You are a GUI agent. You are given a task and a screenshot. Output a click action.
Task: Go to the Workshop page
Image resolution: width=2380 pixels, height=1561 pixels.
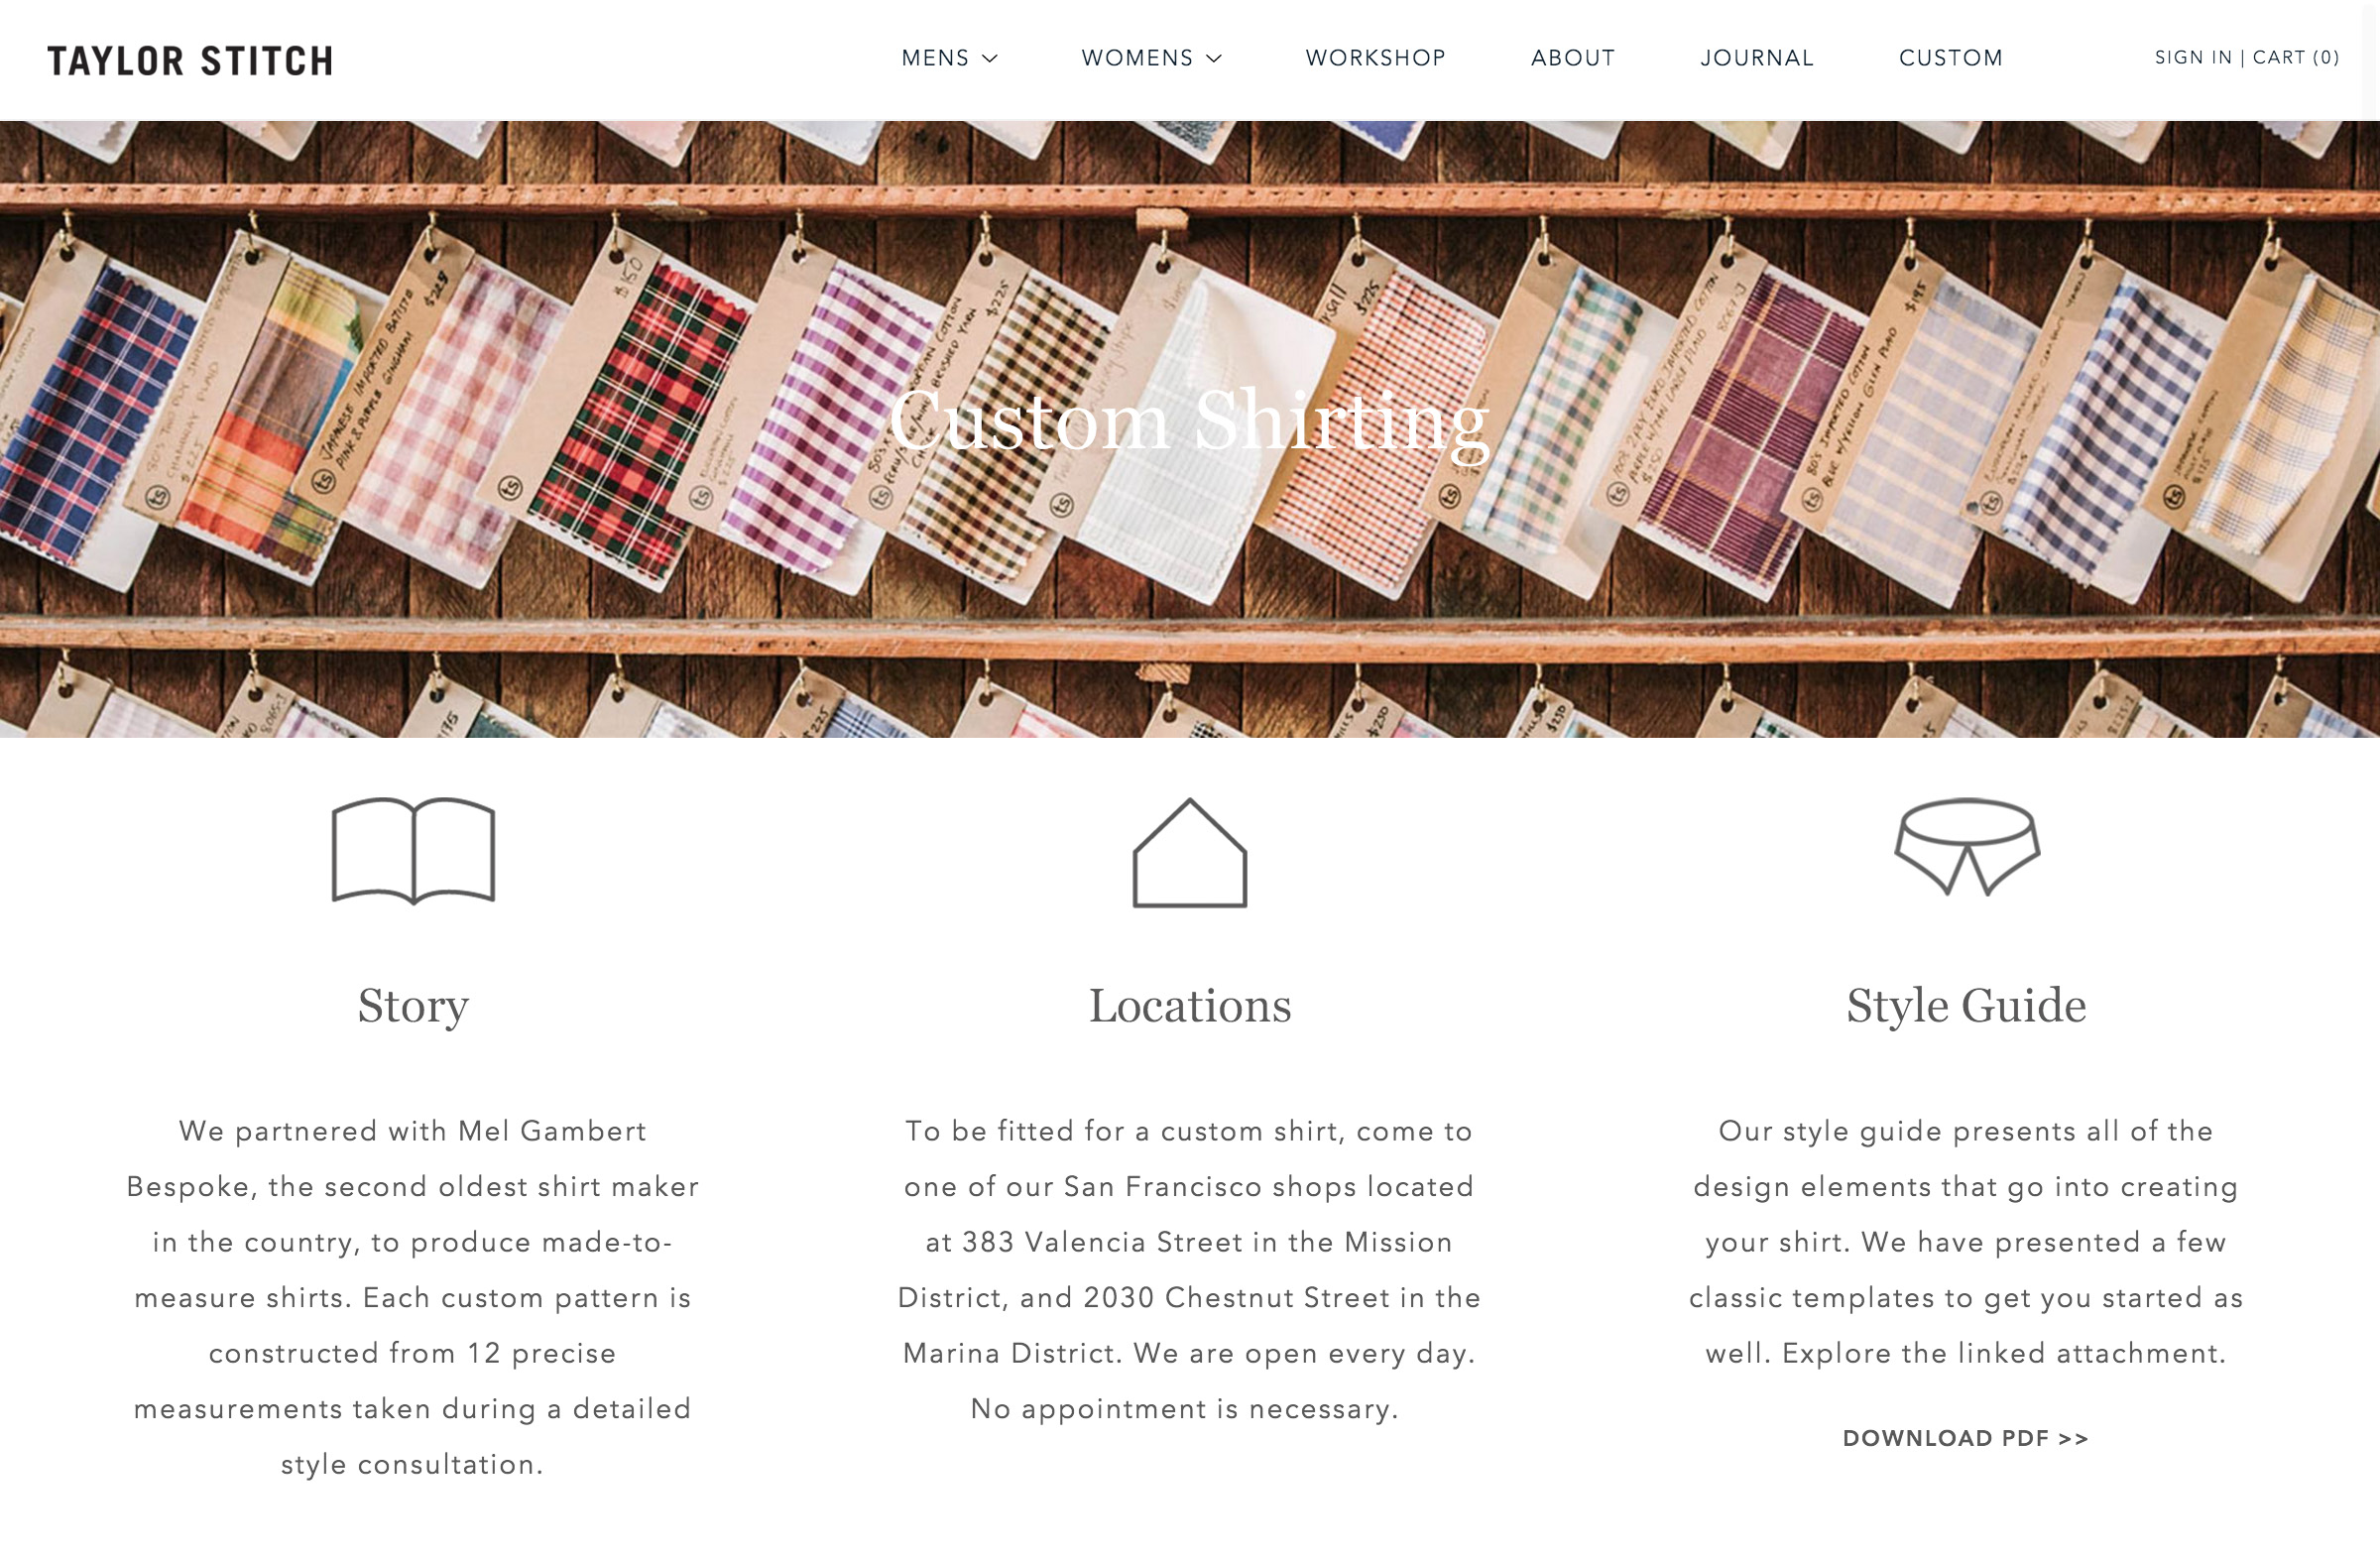click(x=1375, y=58)
